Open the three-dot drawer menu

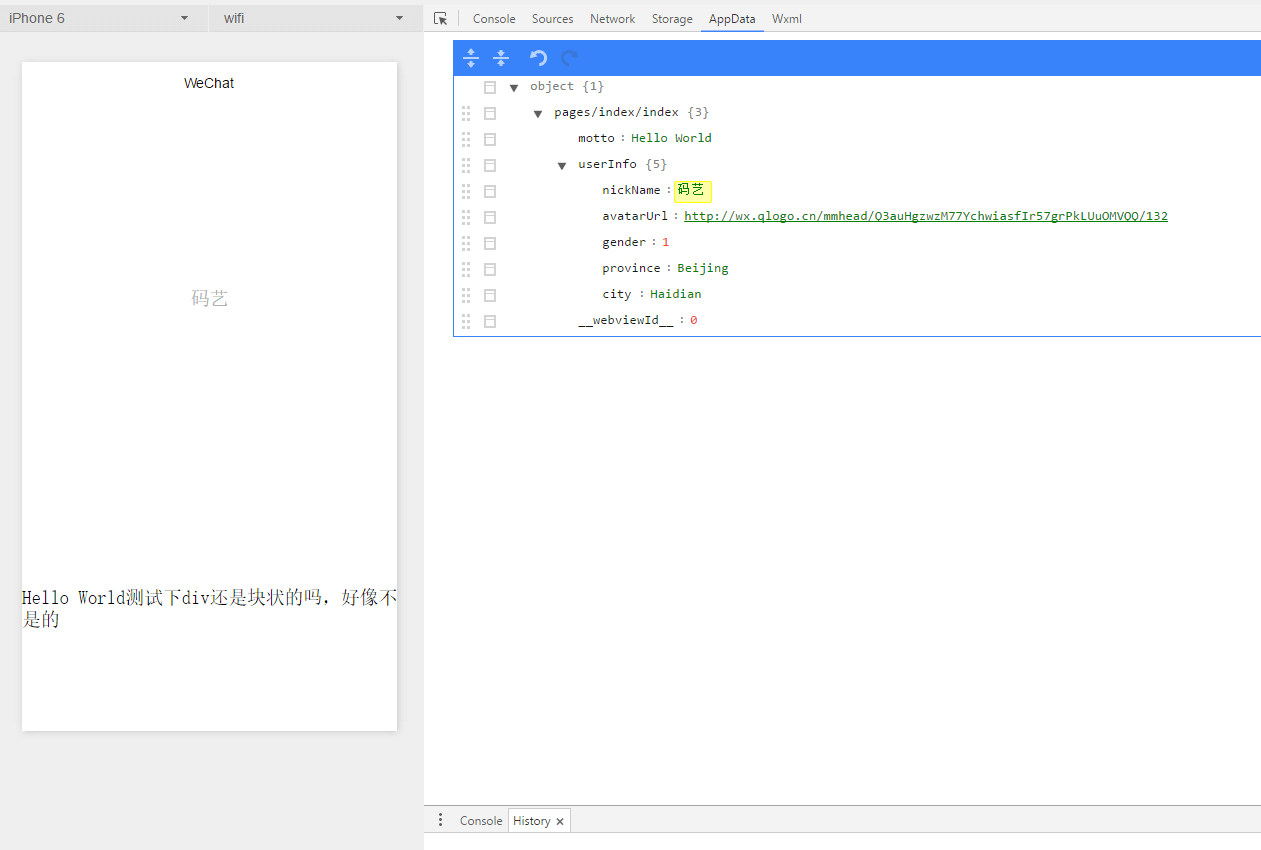[x=440, y=820]
